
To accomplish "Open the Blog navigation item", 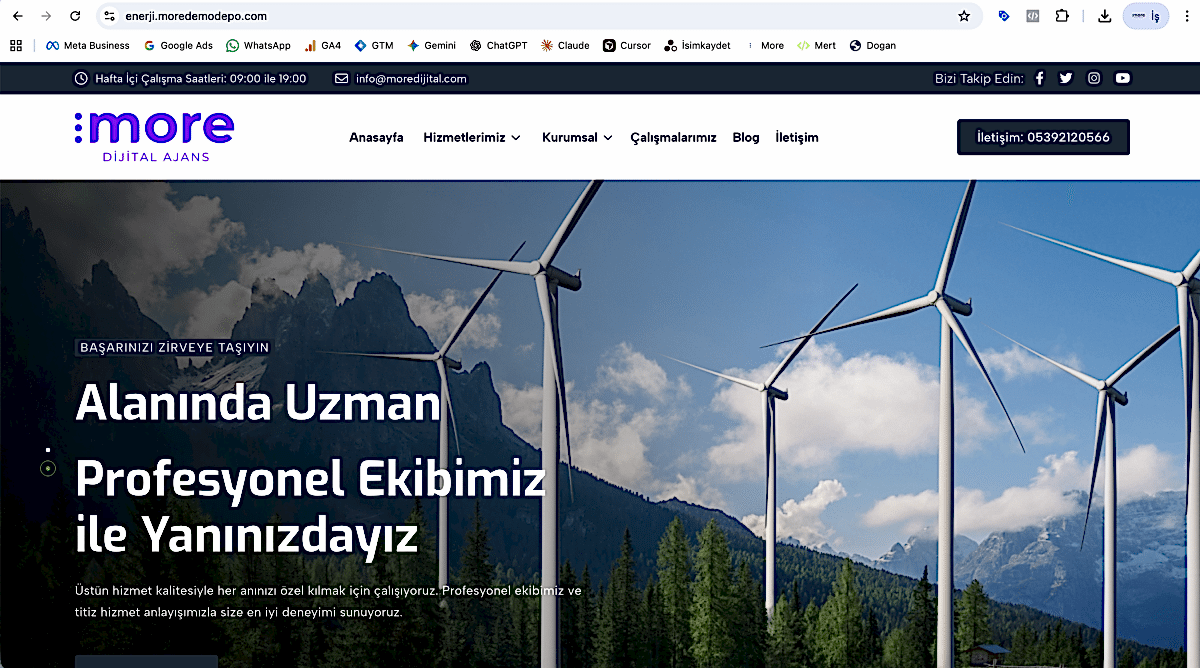I will click(745, 137).
